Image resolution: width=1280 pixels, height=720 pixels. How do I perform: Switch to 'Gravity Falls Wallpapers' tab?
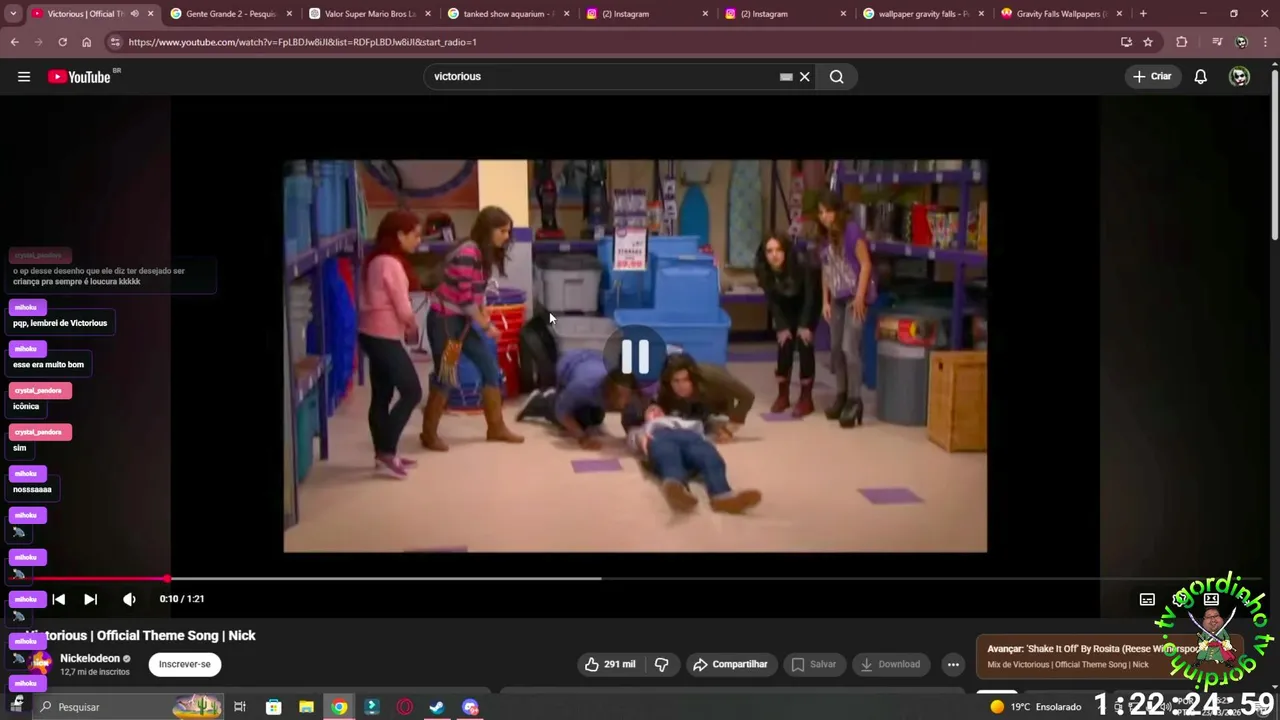[1060, 14]
